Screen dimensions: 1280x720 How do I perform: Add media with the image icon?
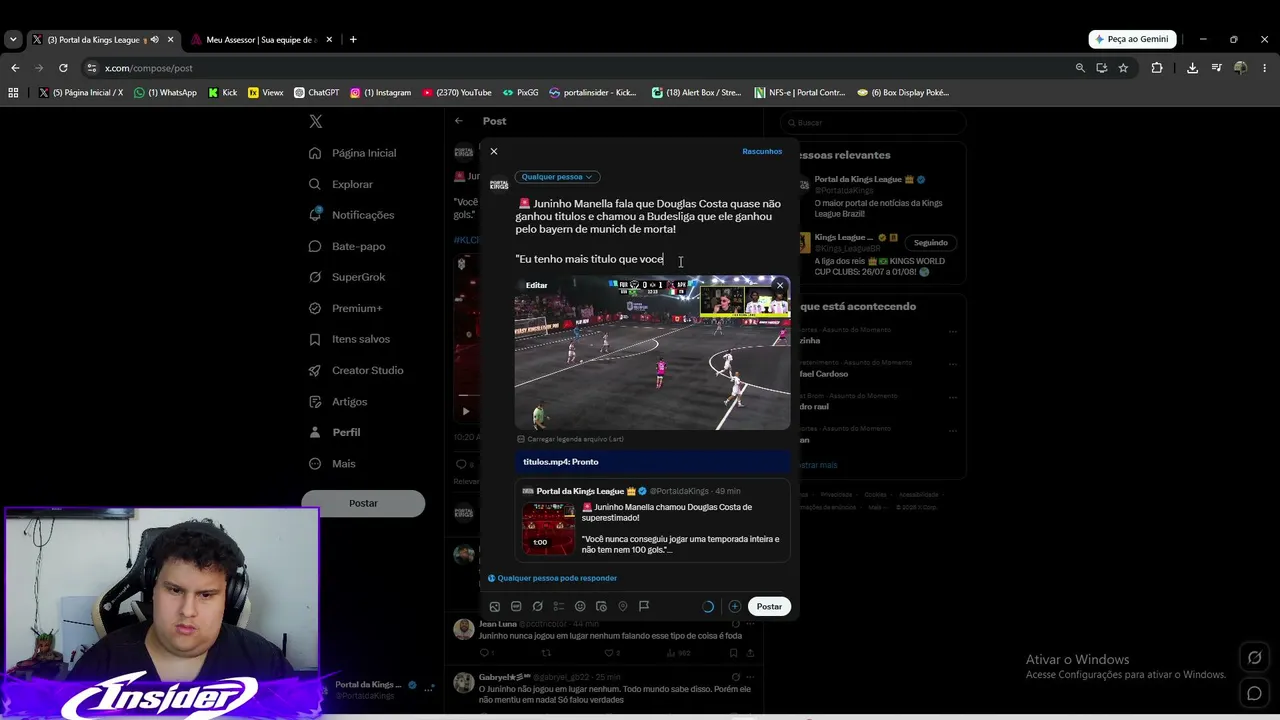(x=495, y=606)
